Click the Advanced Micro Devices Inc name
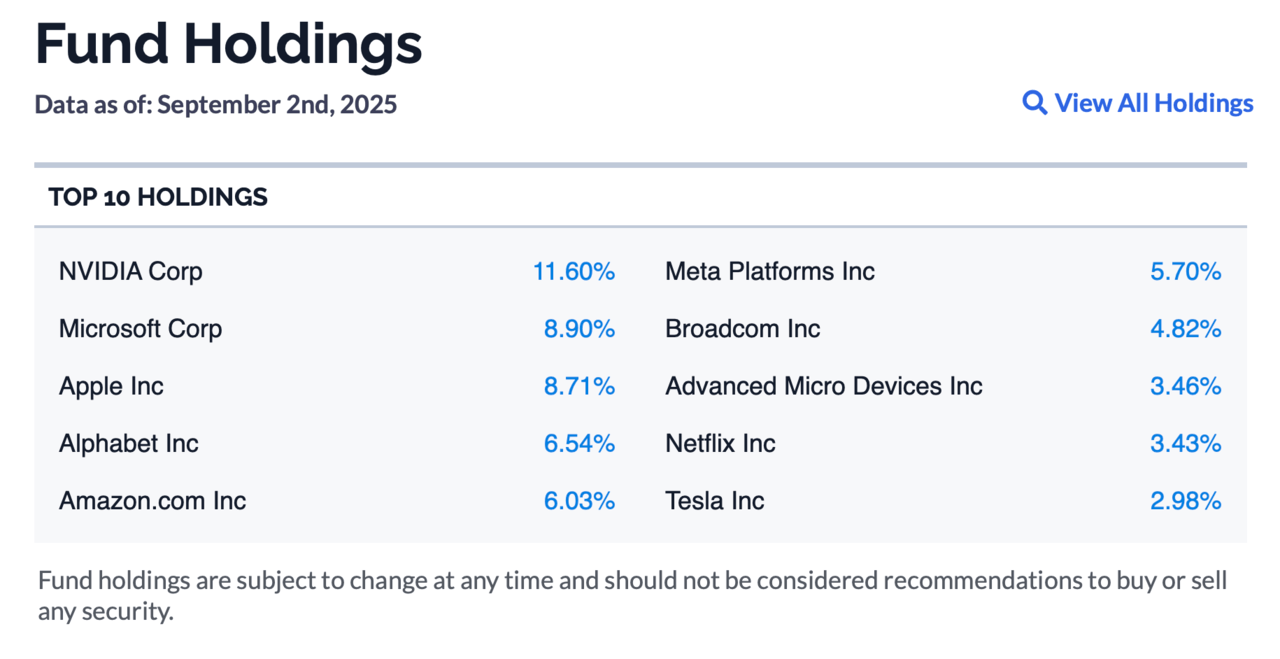Image resolution: width=1280 pixels, height=659 pixels. pyautogui.click(x=824, y=386)
